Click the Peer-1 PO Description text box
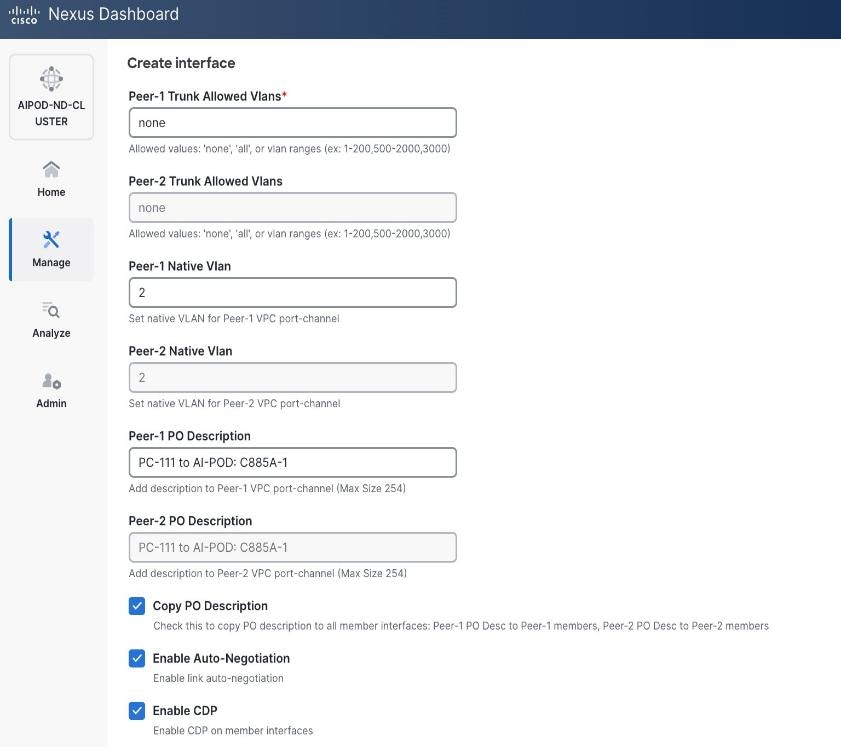Viewport: 841px width, 747px height. 291,462
